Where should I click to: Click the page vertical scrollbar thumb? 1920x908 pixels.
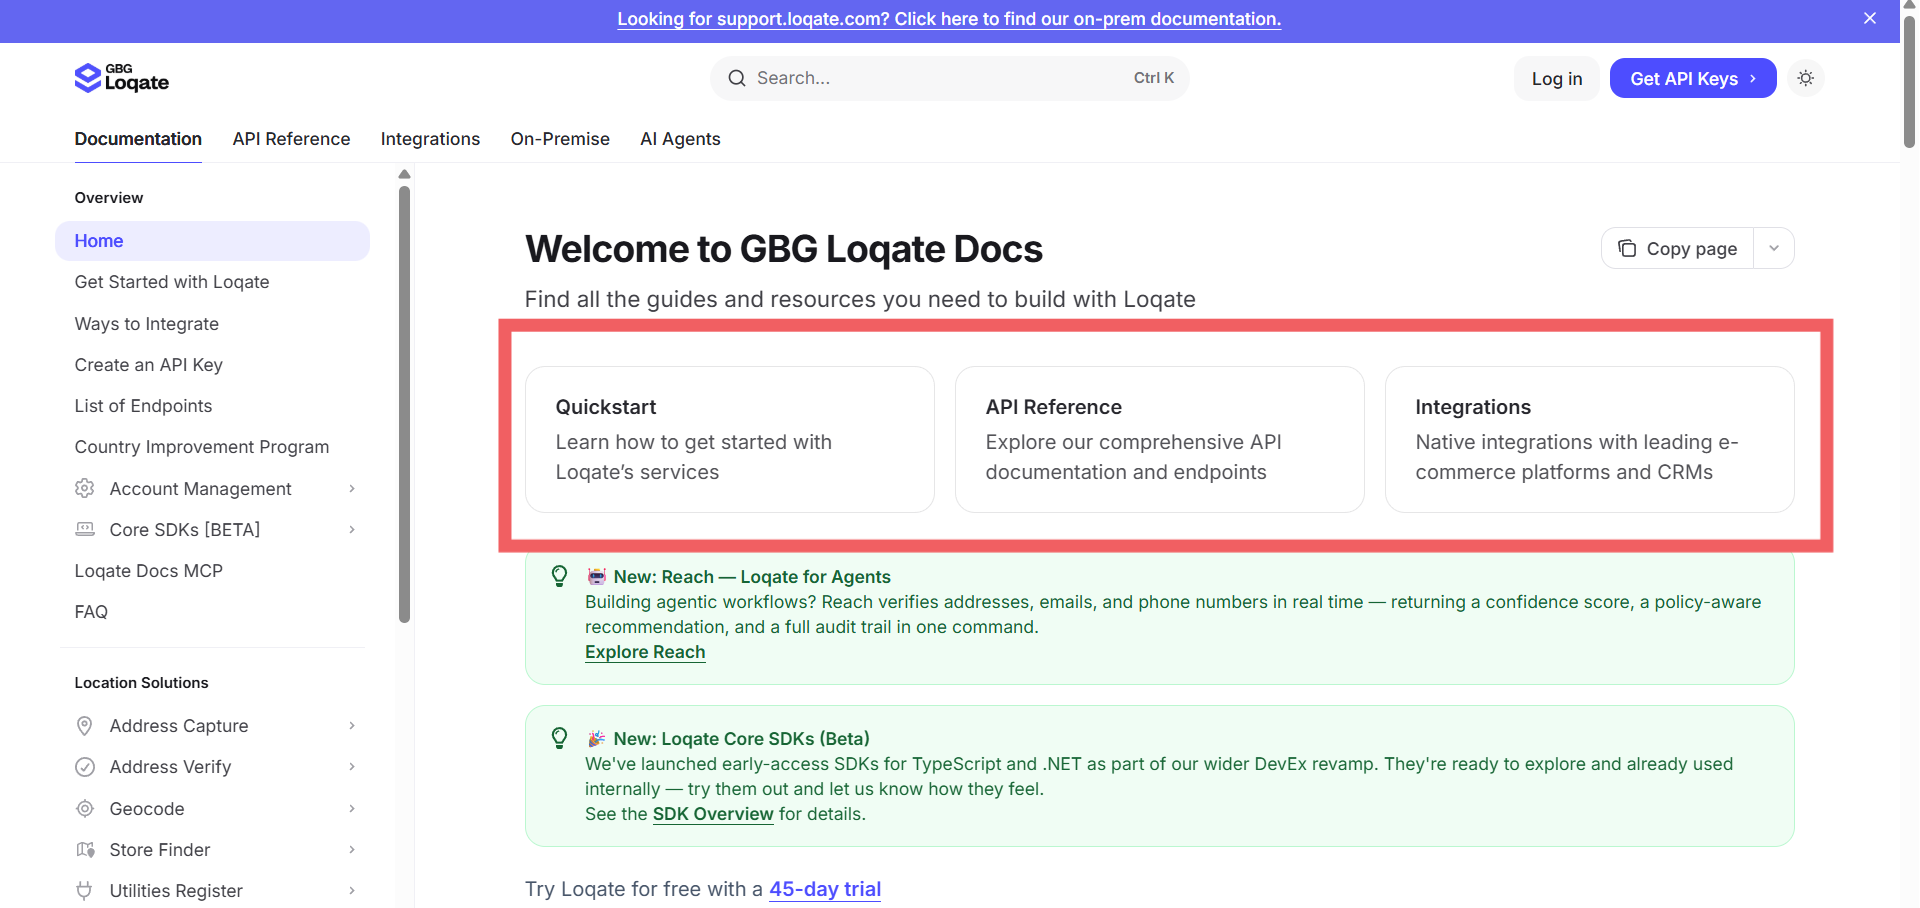(x=1909, y=80)
